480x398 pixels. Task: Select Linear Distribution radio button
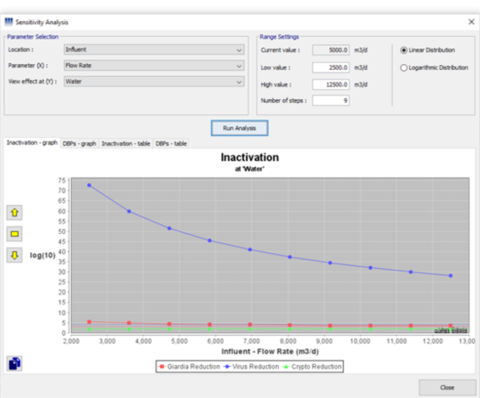pos(404,50)
